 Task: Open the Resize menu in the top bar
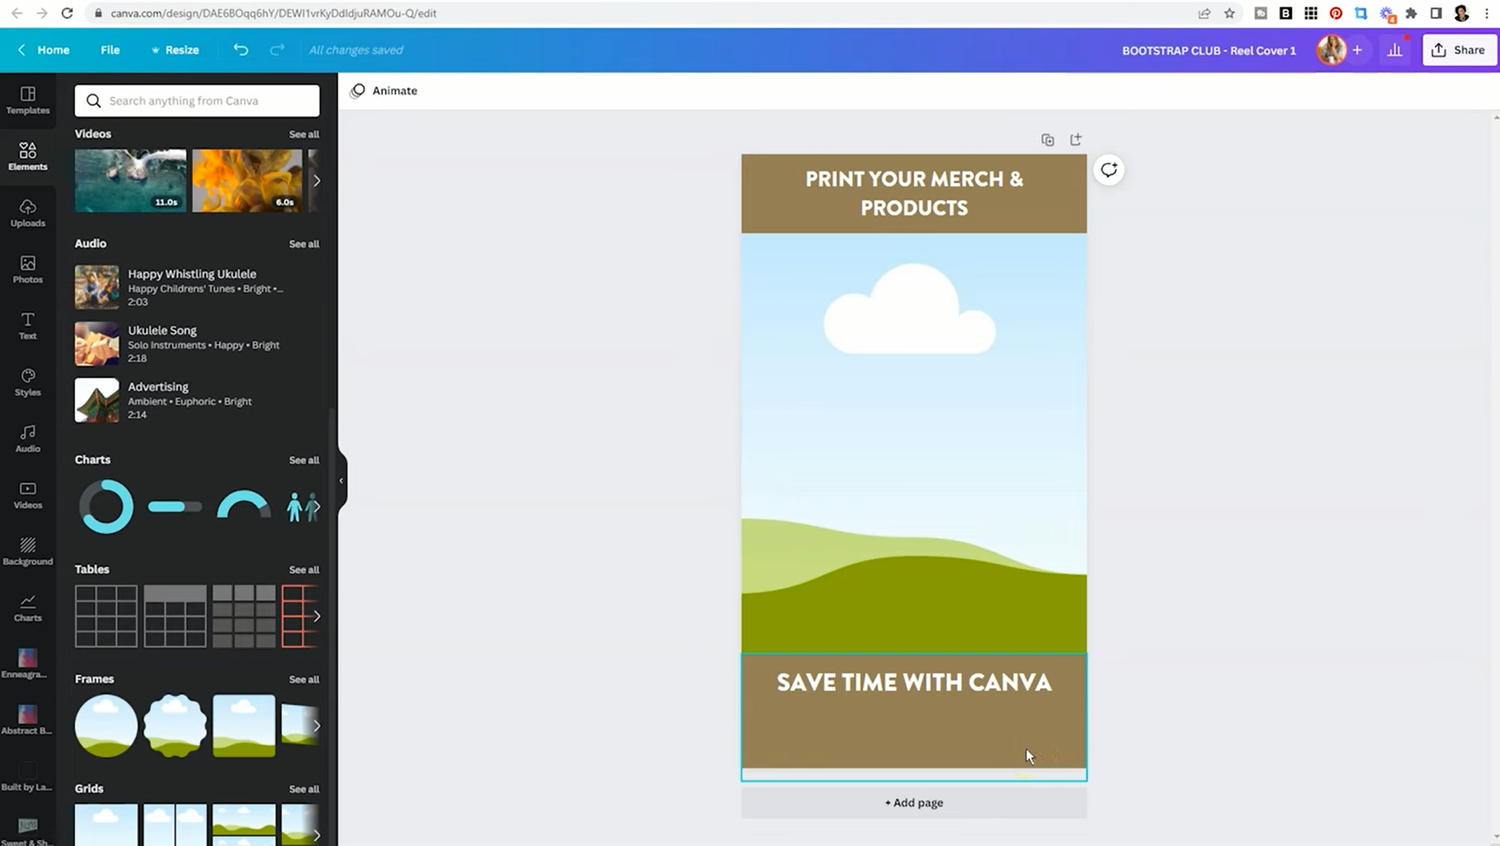[175, 49]
